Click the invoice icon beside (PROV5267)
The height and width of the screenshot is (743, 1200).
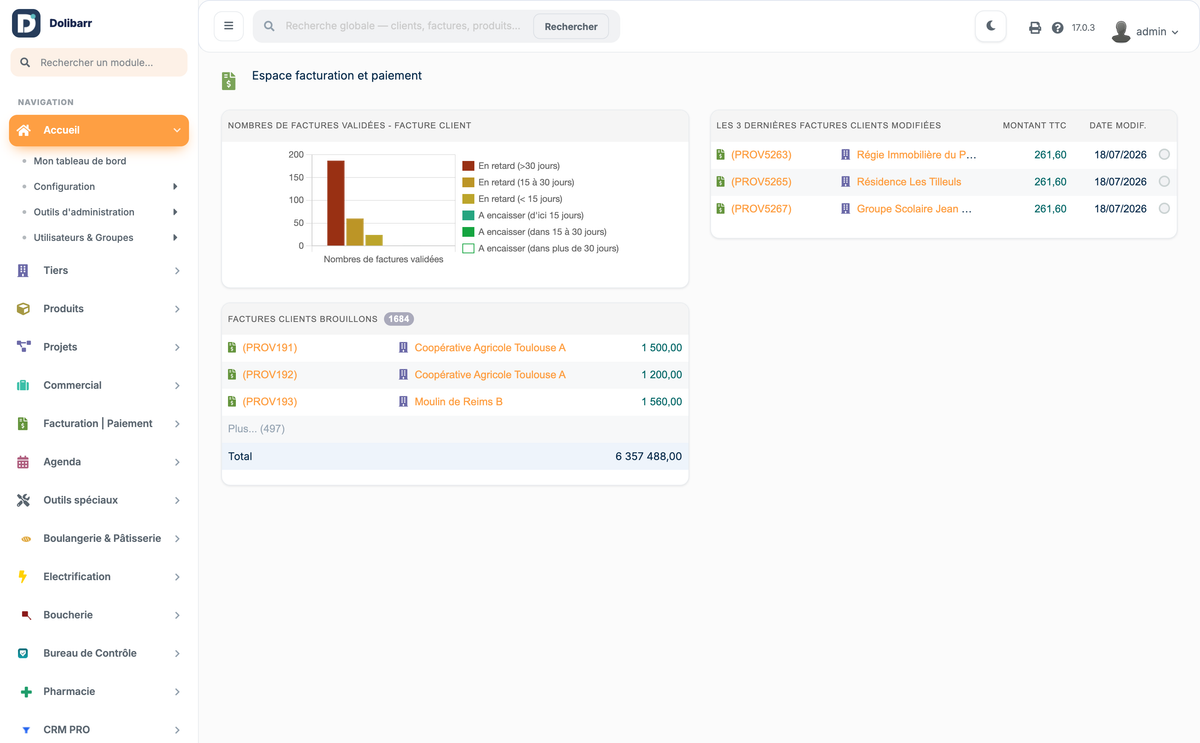point(720,209)
